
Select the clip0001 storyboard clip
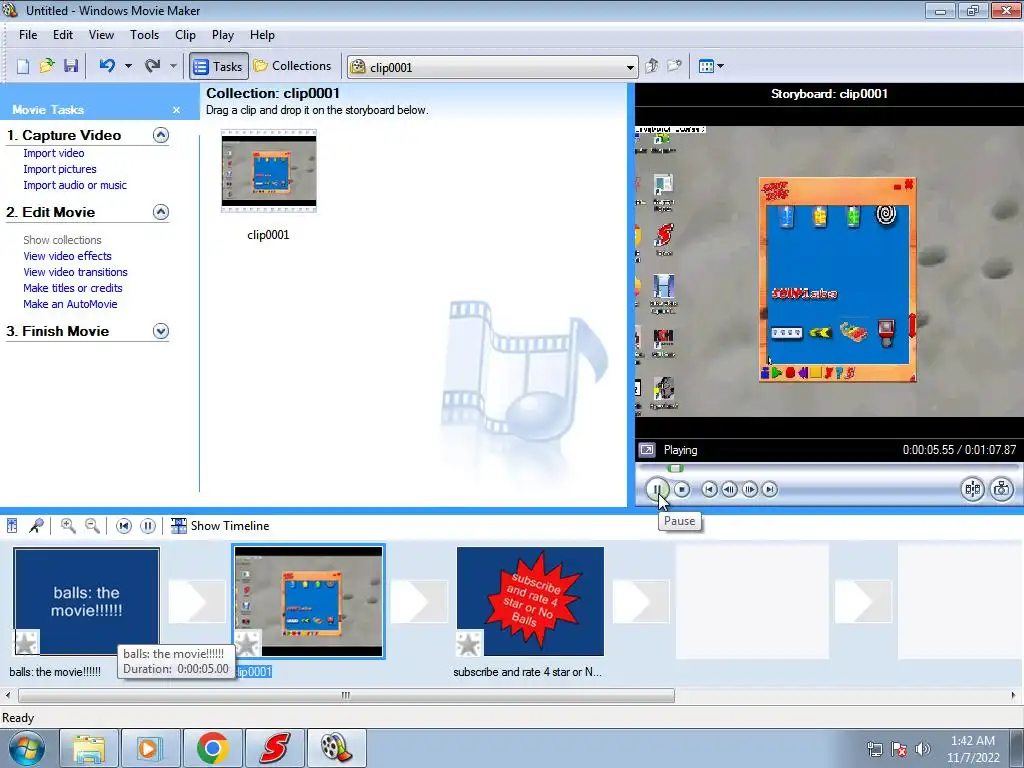[309, 601]
